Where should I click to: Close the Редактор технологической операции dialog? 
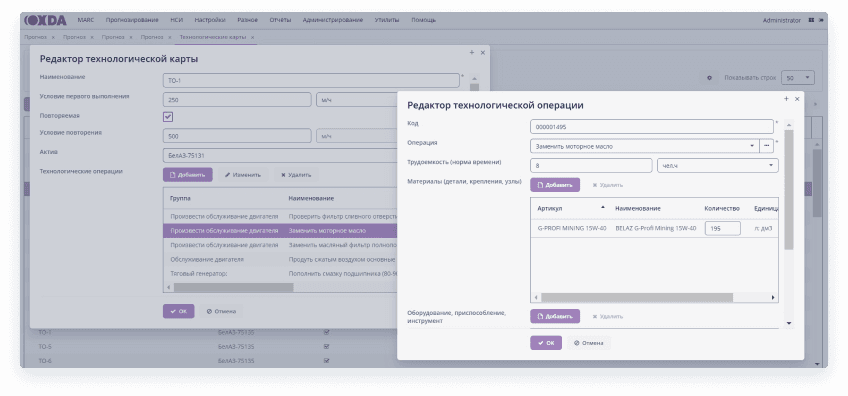[797, 99]
